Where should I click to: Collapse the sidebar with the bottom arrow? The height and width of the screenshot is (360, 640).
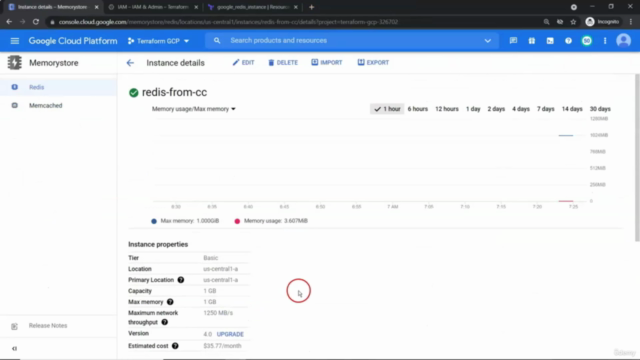[x=14, y=349]
